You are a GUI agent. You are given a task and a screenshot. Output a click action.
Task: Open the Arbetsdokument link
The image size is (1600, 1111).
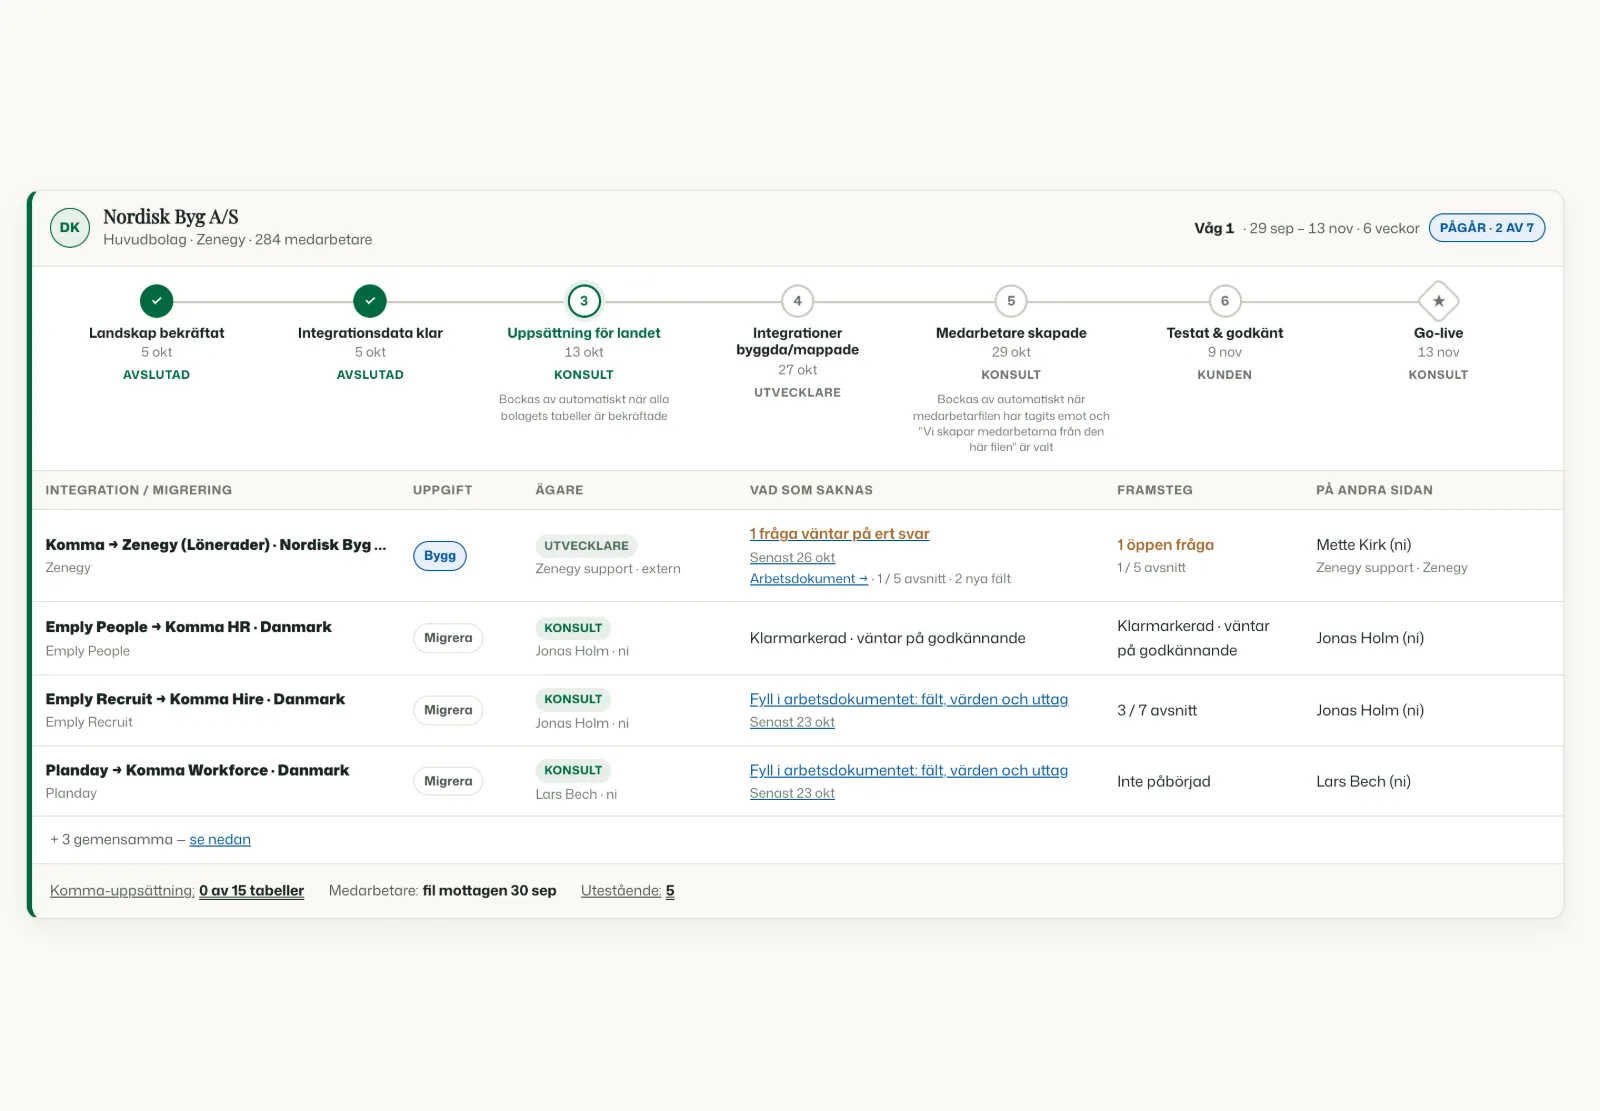[809, 579]
